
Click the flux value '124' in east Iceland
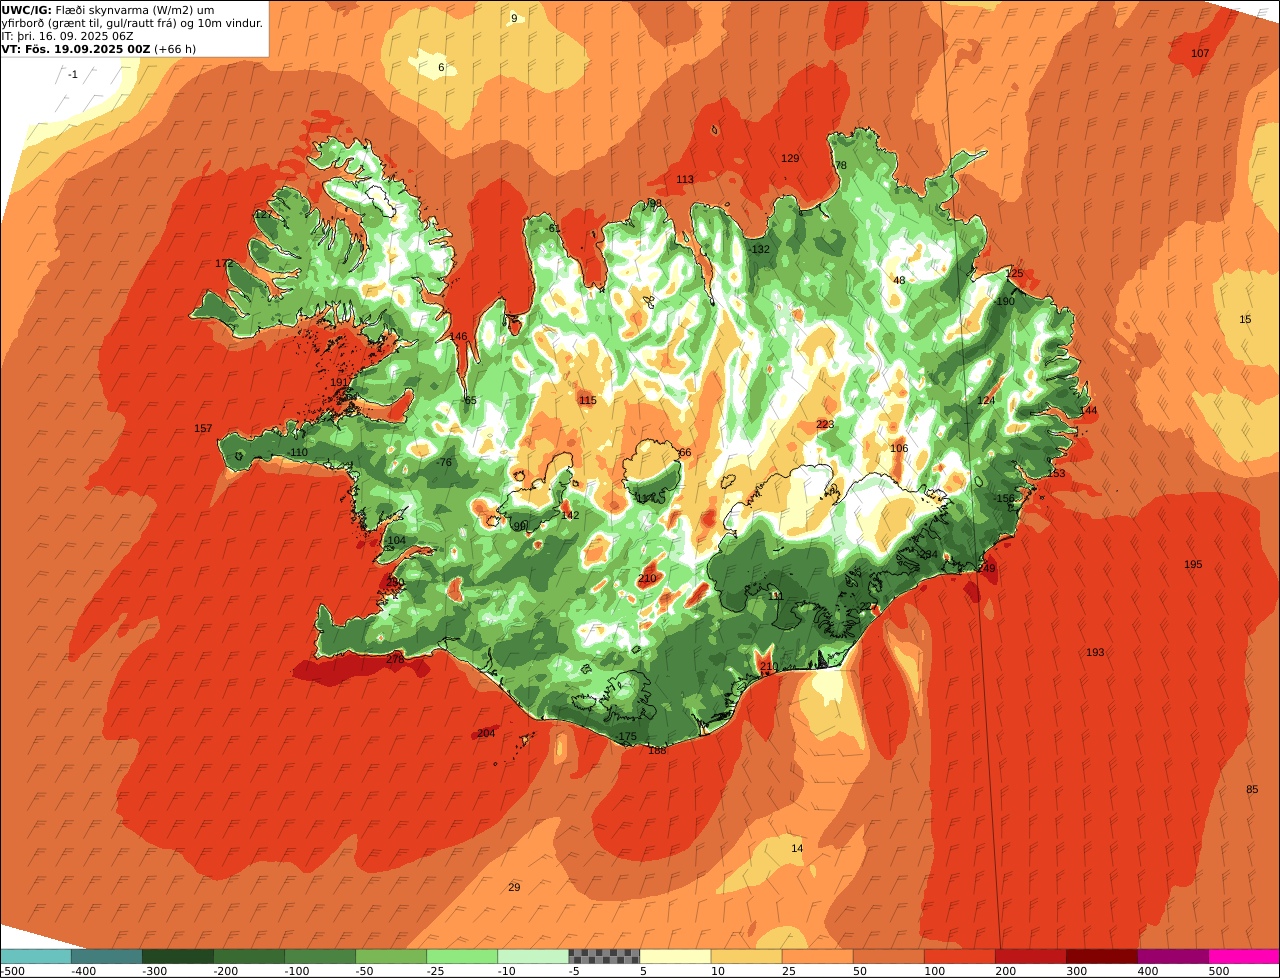pos(986,400)
